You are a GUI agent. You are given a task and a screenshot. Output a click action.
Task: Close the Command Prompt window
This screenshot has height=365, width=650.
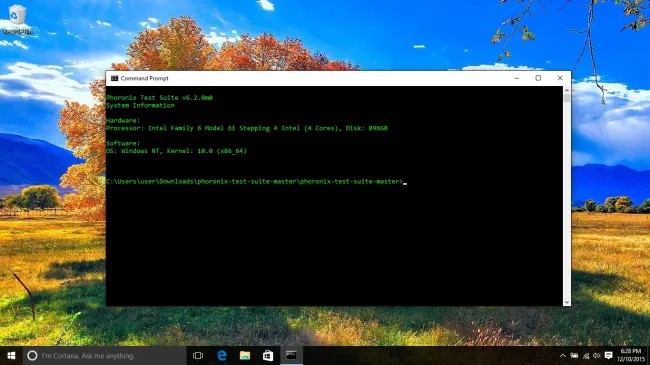(560, 78)
